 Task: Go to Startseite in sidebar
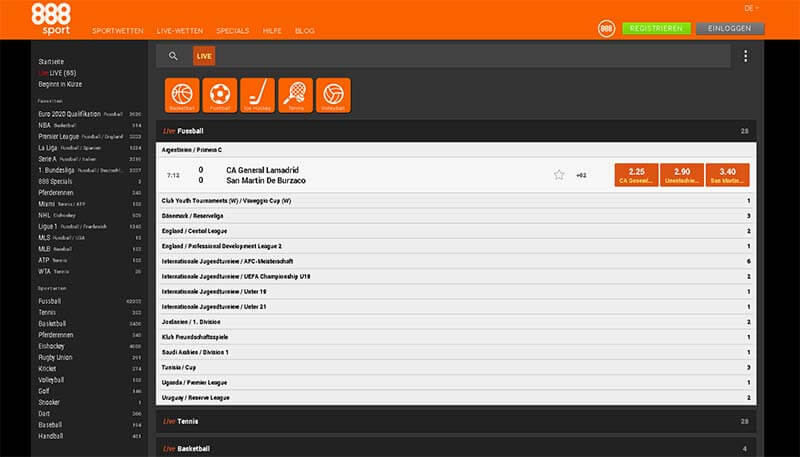point(51,62)
